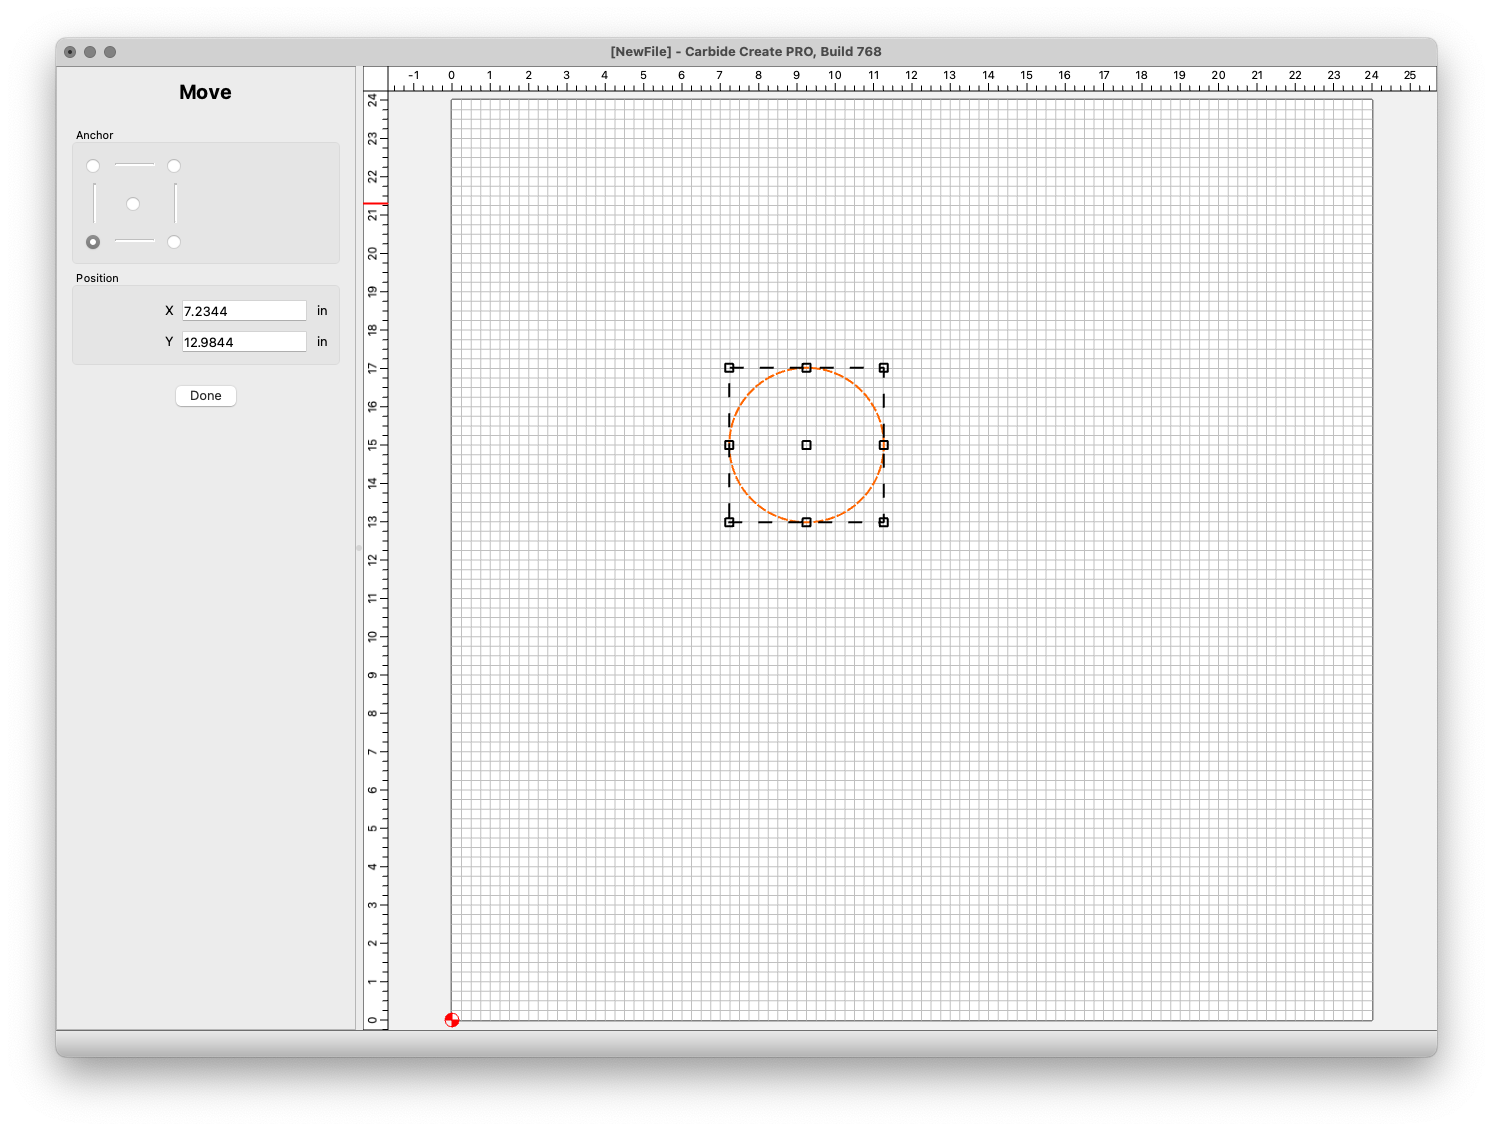Click the top-right selection handle of circle

pyautogui.click(x=884, y=368)
